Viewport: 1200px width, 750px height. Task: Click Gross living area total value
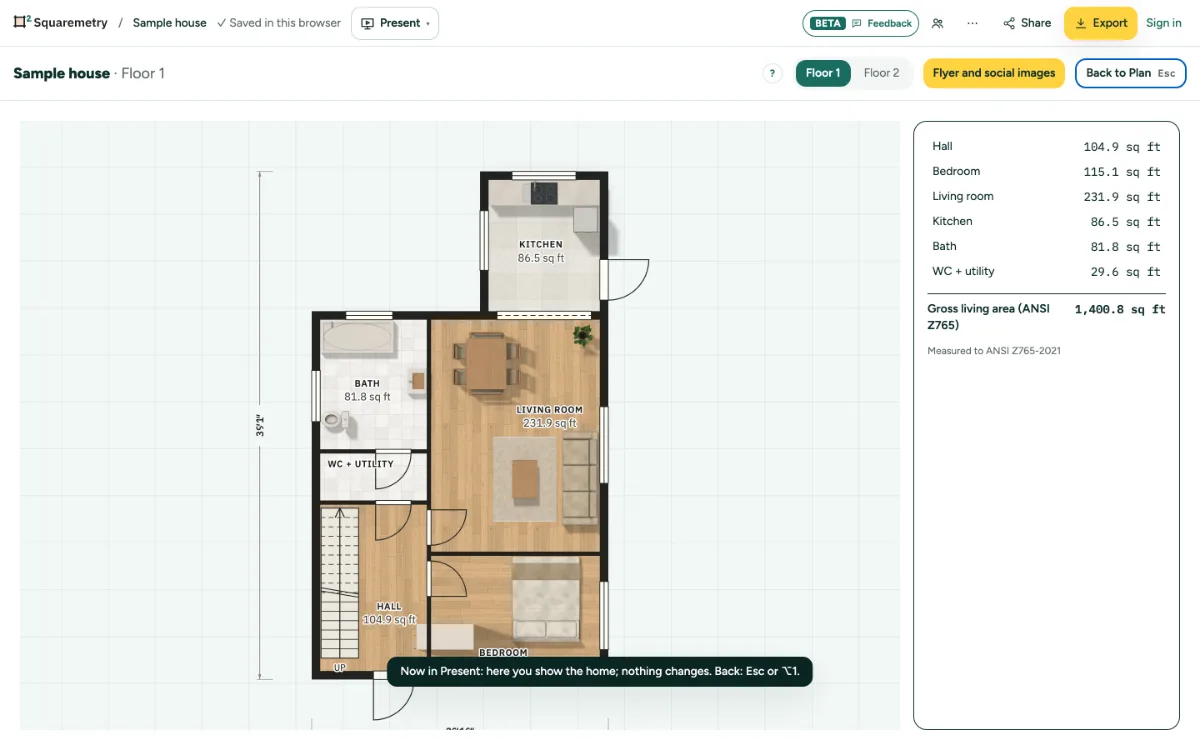(1120, 310)
